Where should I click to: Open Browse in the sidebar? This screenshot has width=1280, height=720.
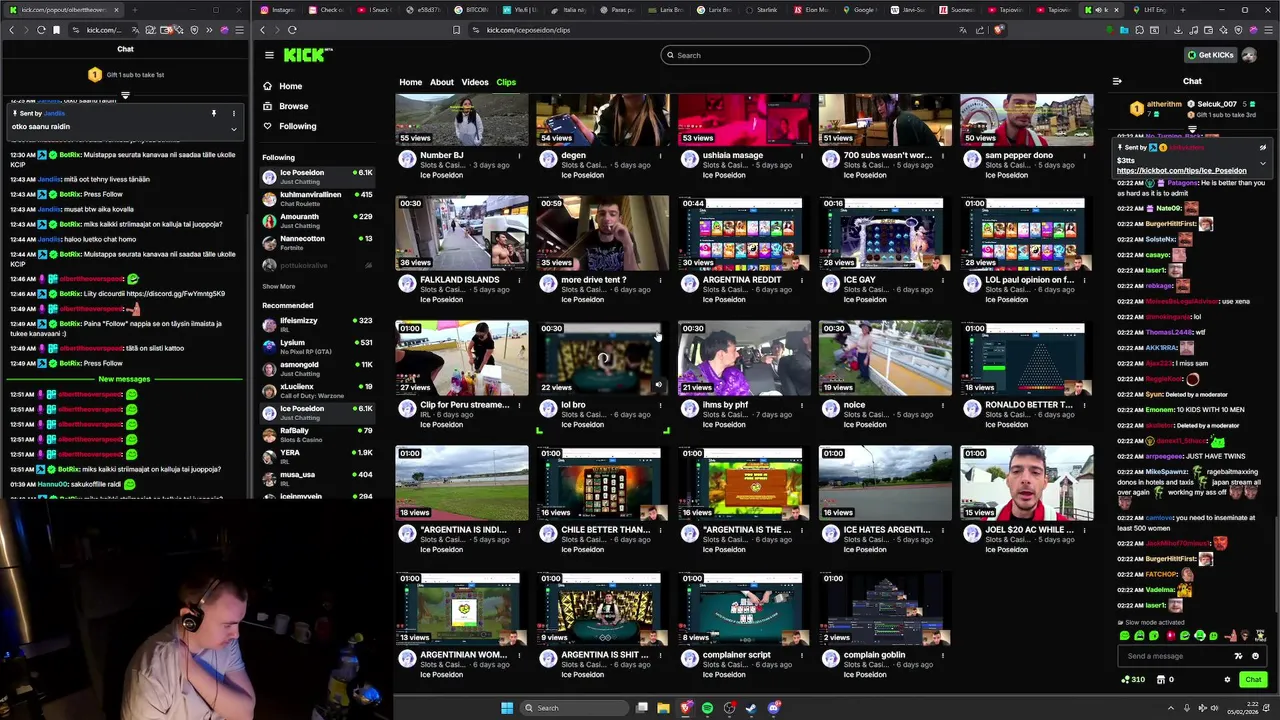(285, 106)
